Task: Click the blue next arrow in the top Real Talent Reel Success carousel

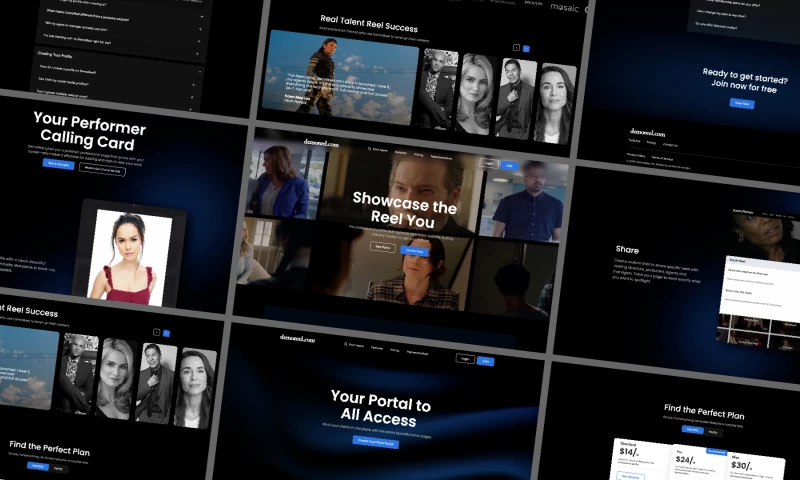Action: point(526,49)
